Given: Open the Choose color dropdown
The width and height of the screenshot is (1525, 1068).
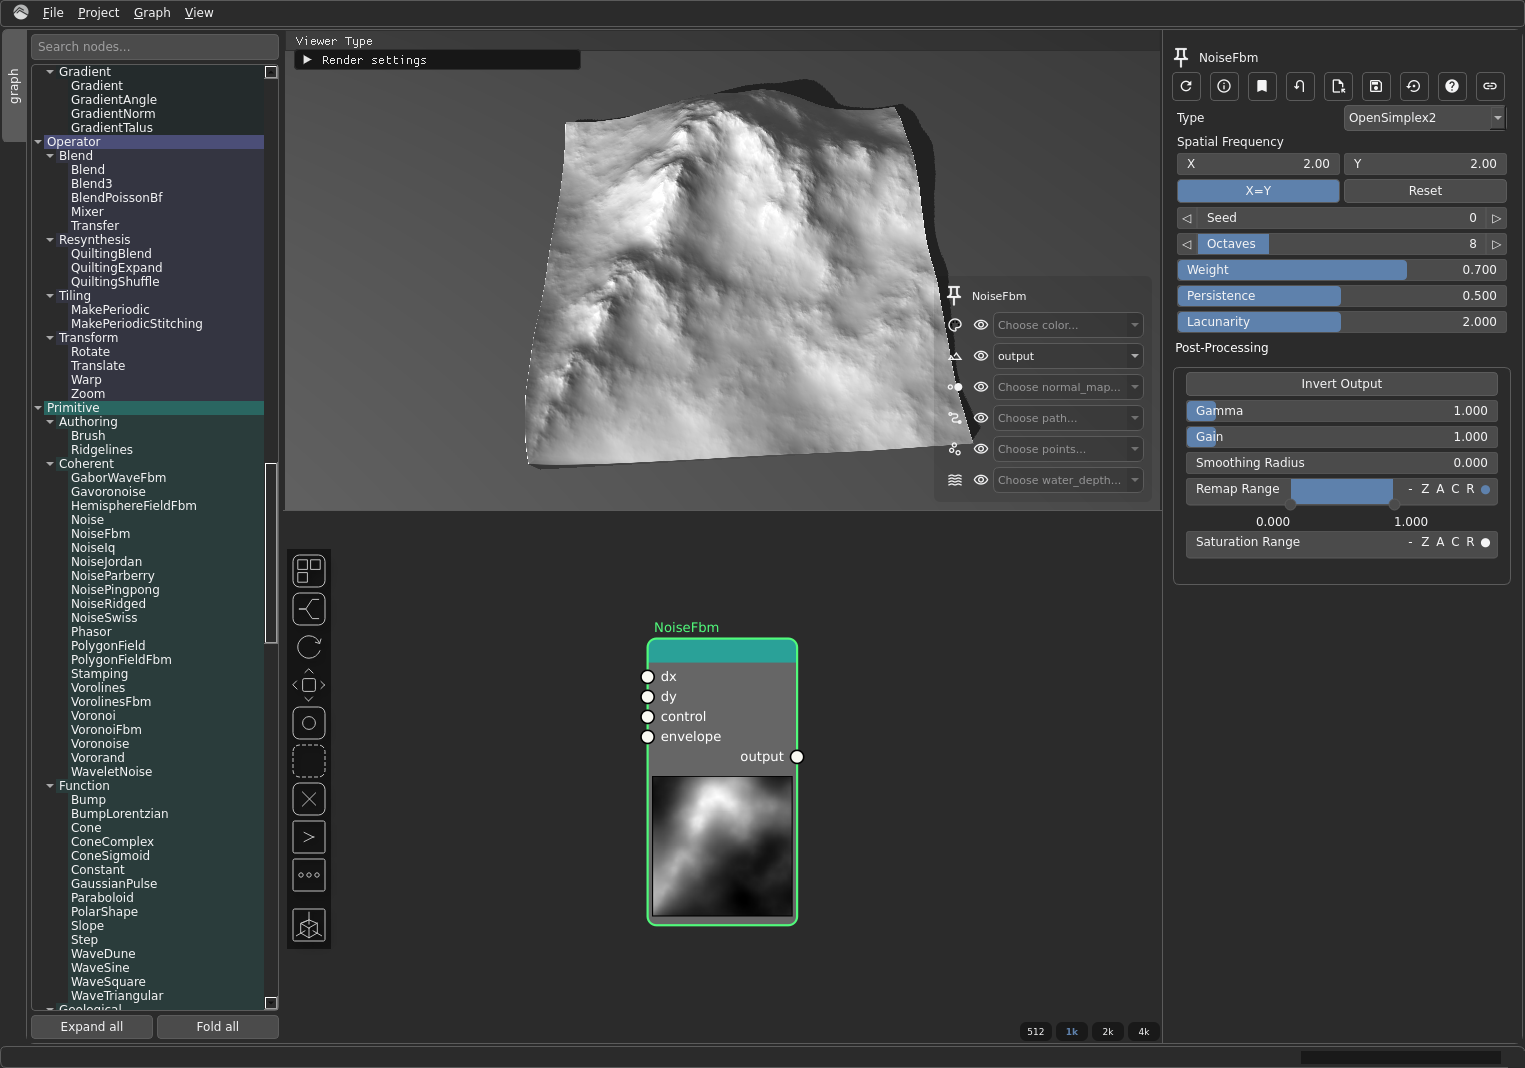Looking at the screenshot, I should click(x=1068, y=325).
